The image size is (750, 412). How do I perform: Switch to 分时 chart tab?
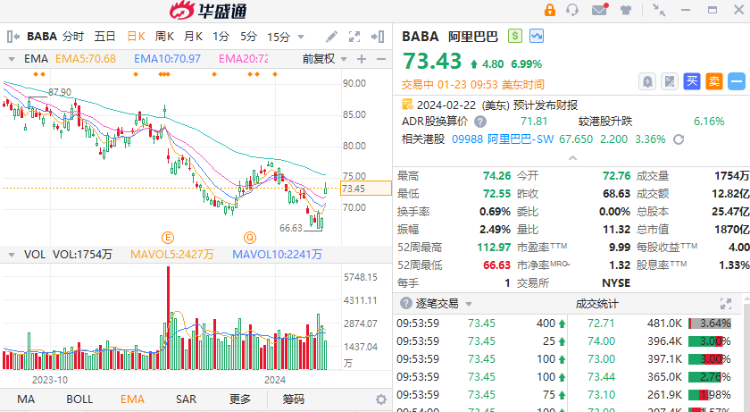click(73, 36)
